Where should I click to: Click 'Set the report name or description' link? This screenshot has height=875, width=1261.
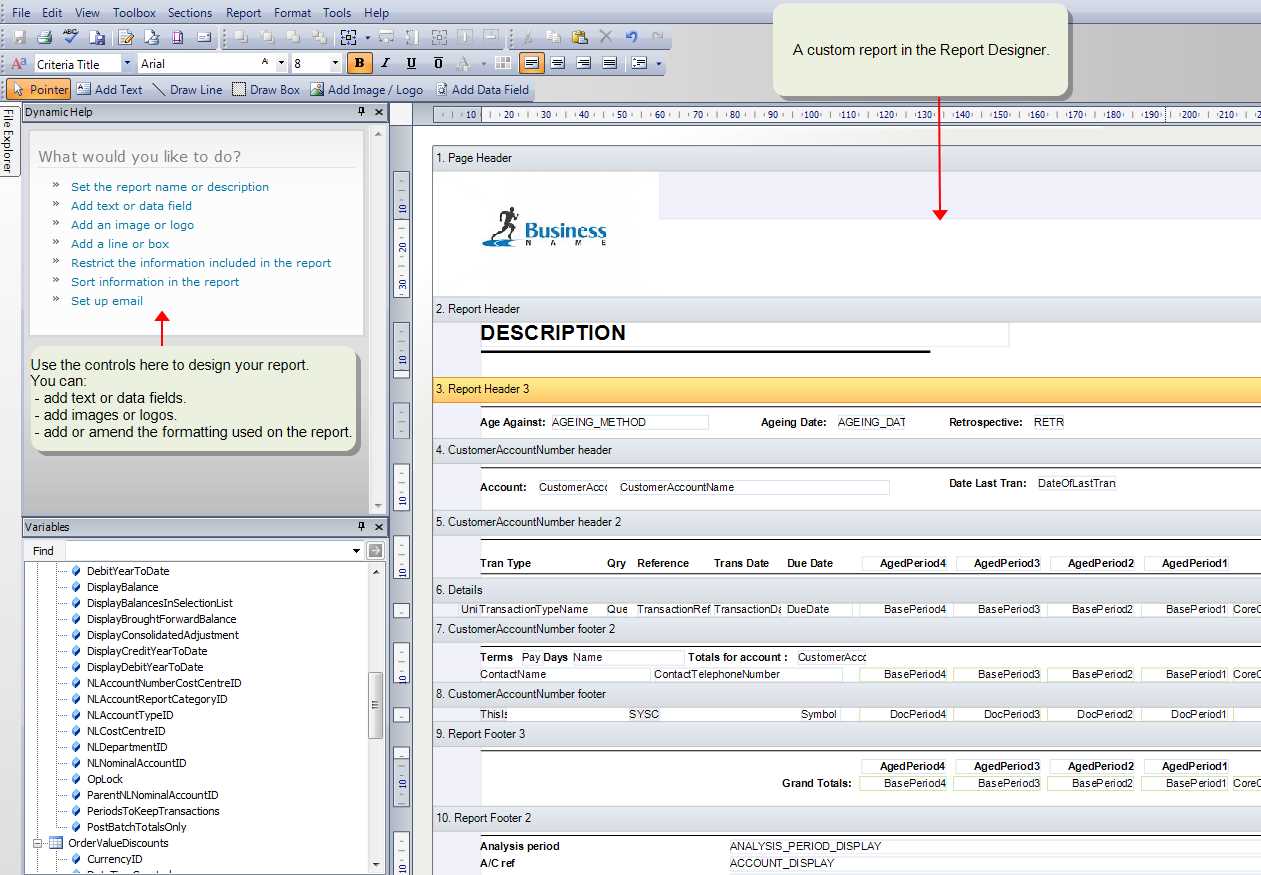170,187
